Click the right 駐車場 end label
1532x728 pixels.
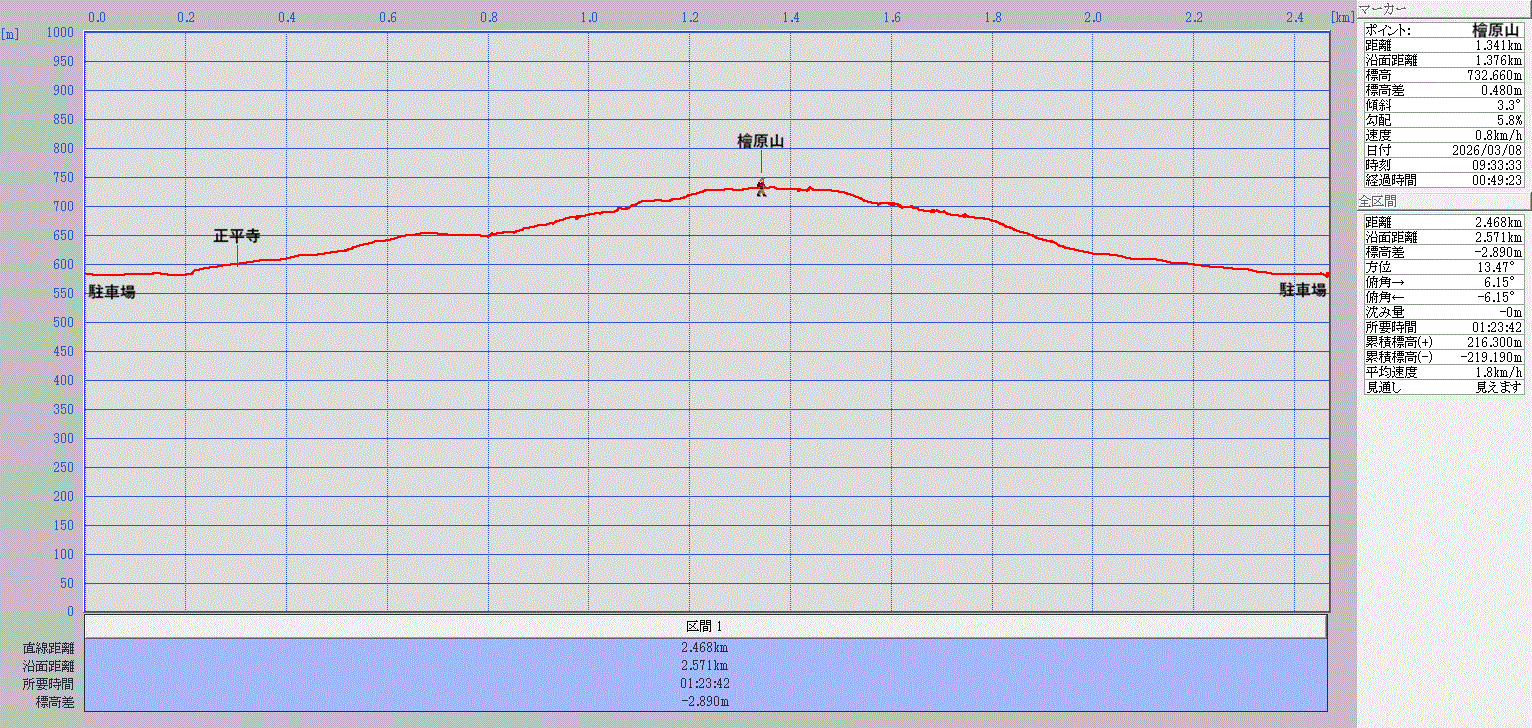coord(1303,290)
